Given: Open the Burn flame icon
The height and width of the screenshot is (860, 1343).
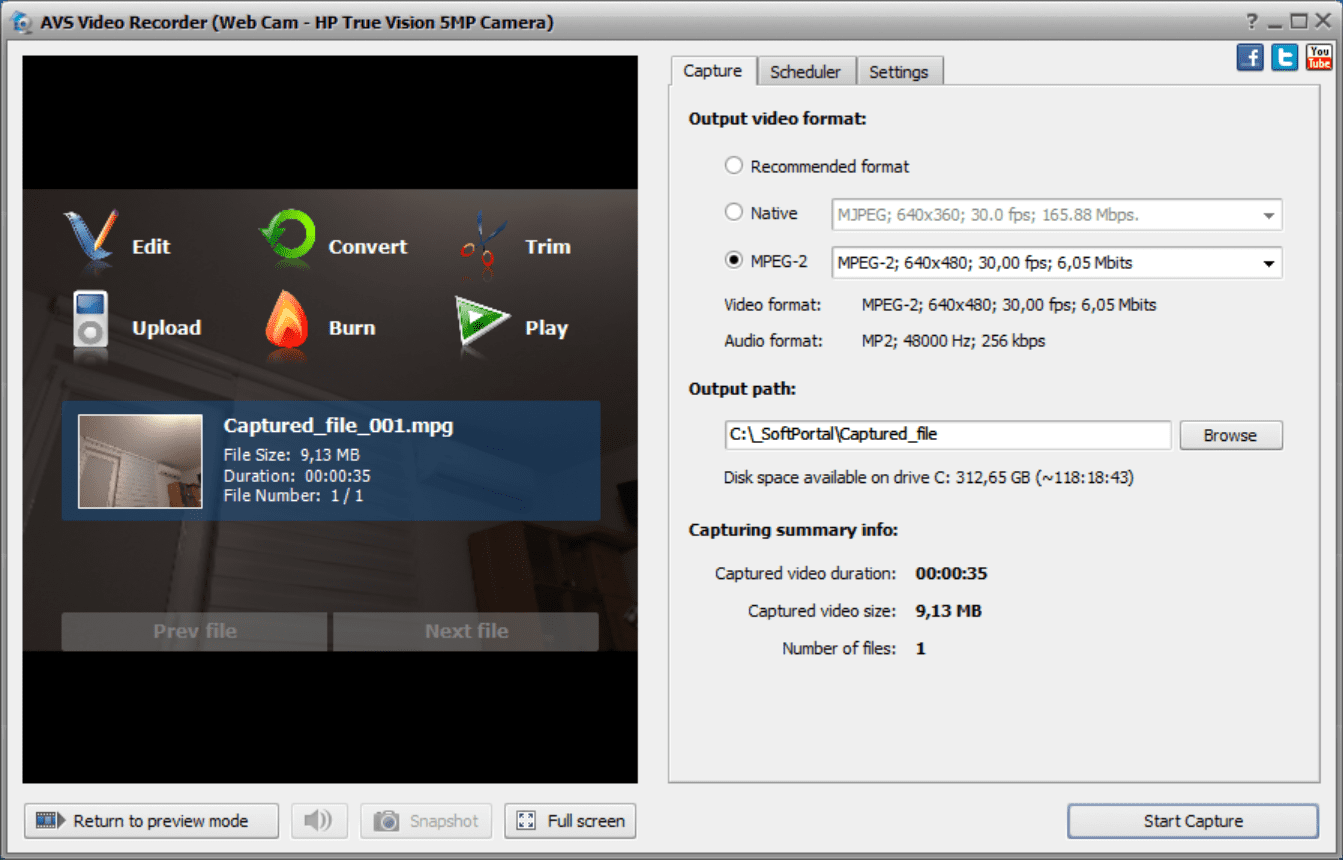Looking at the screenshot, I should click(x=287, y=320).
